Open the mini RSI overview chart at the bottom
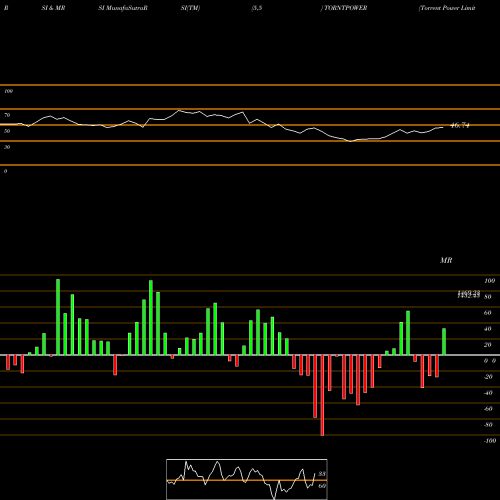The height and width of the screenshot is (500, 500). tap(247, 479)
